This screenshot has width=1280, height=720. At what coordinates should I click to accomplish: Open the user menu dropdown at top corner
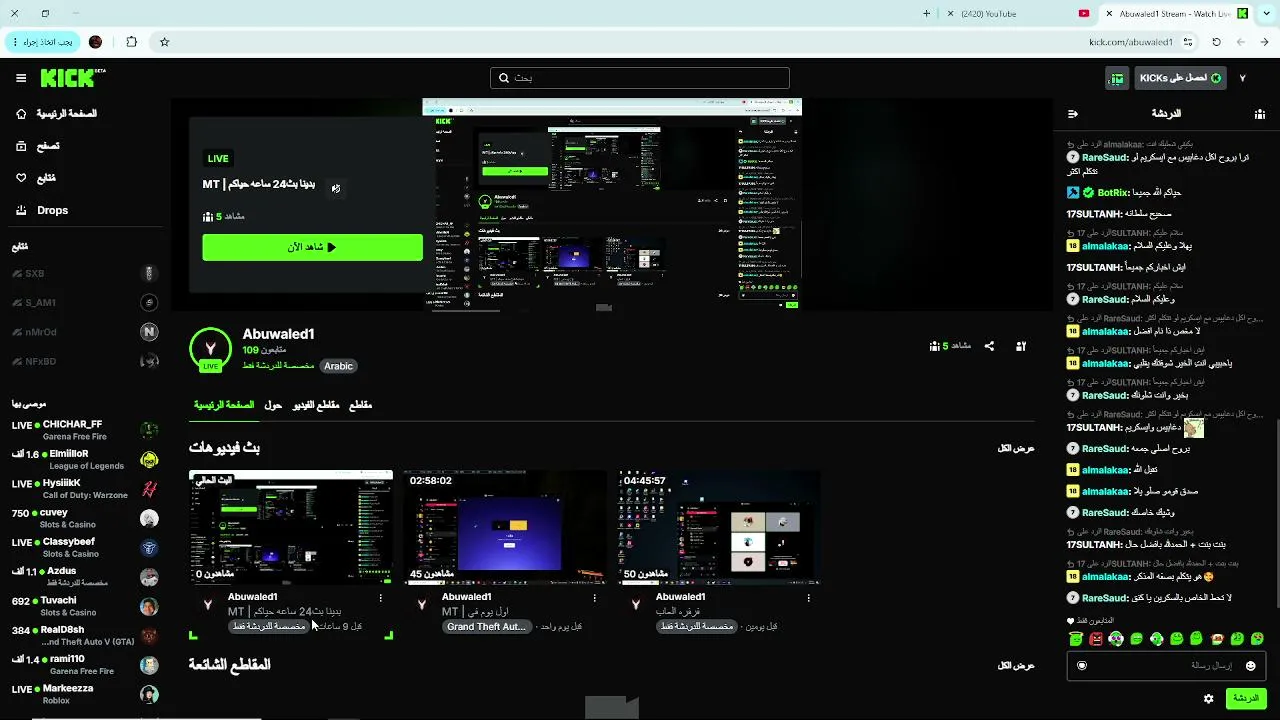pyautogui.click(x=1243, y=78)
